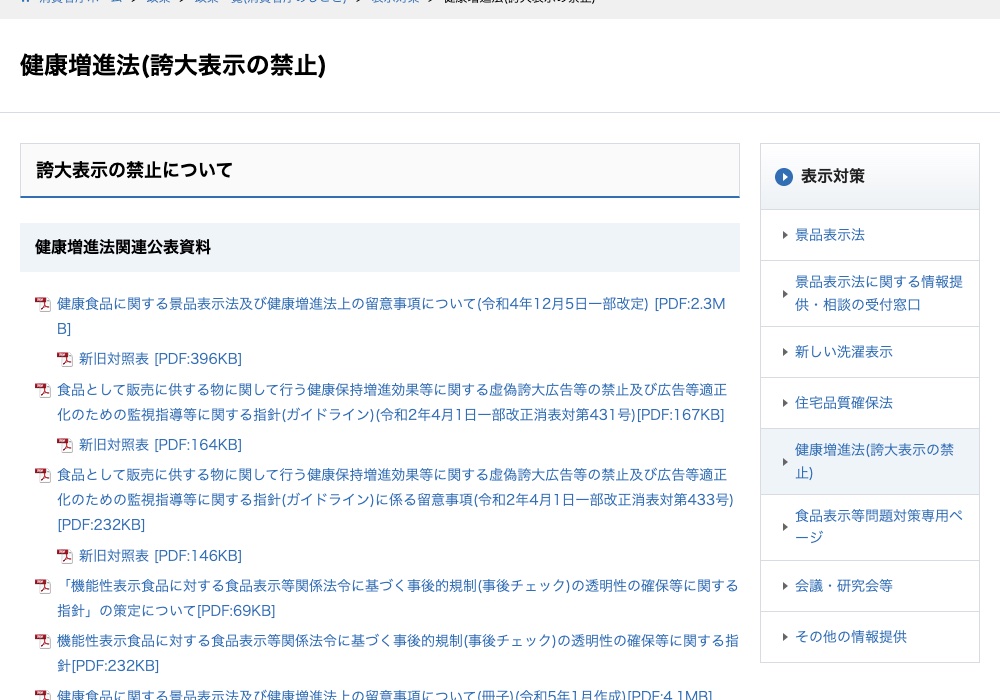The image size is (1000, 700).
Task: Click the blue circle arrow icon beside 表示対策
Action: click(x=784, y=177)
